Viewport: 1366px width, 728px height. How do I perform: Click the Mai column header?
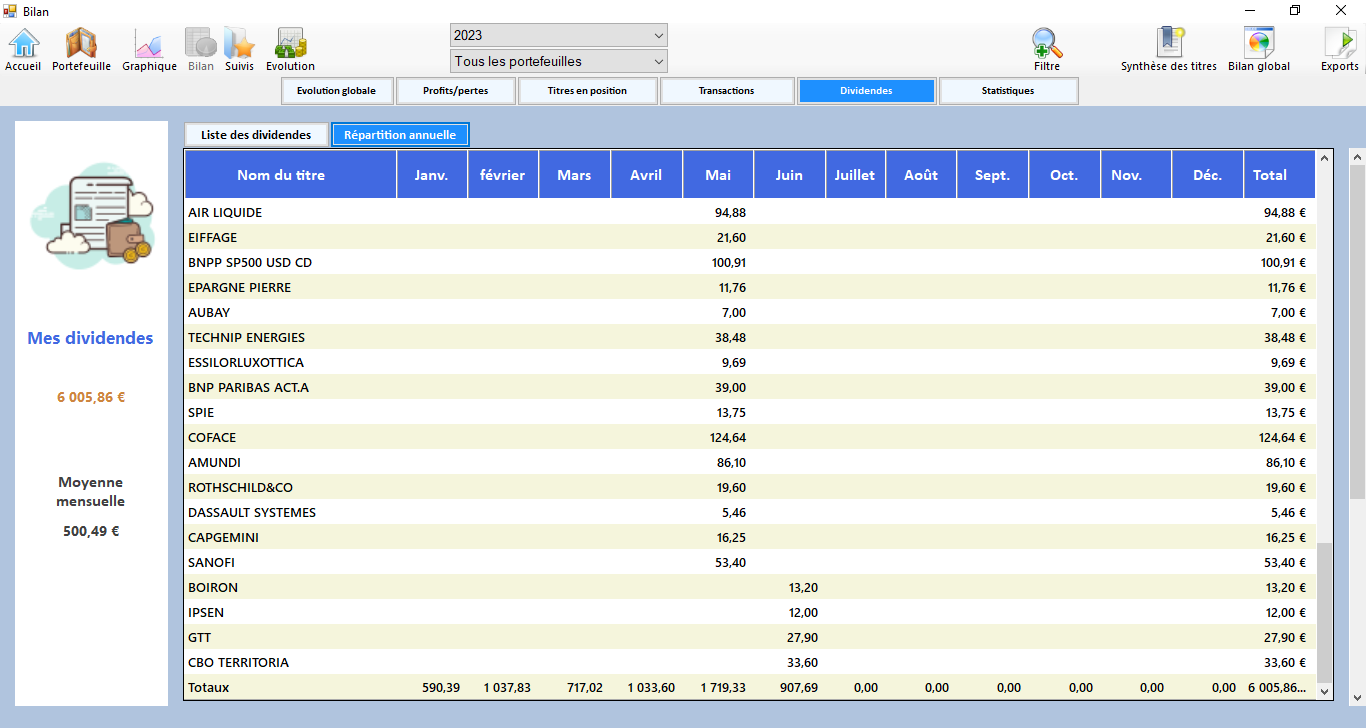tap(718, 174)
